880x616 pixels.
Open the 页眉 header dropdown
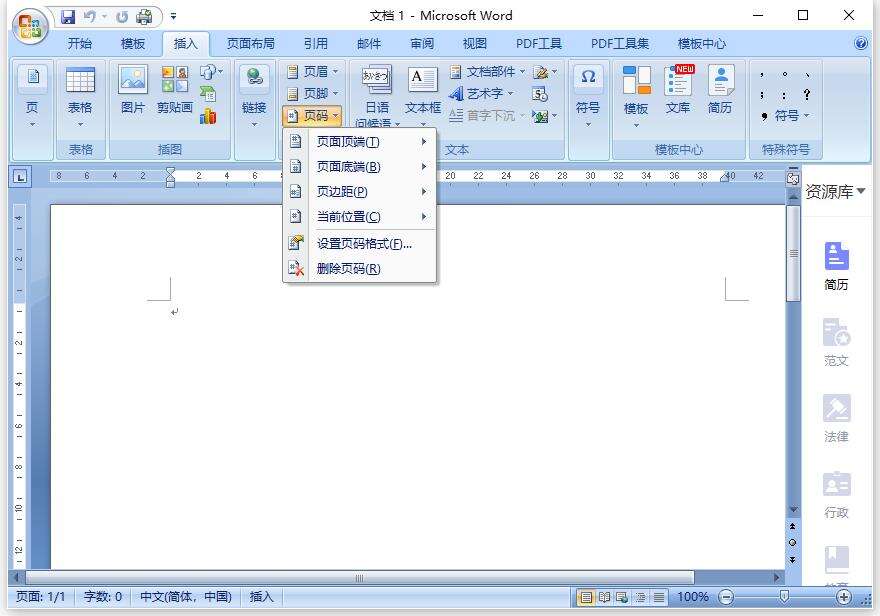click(x=313, y=72)
